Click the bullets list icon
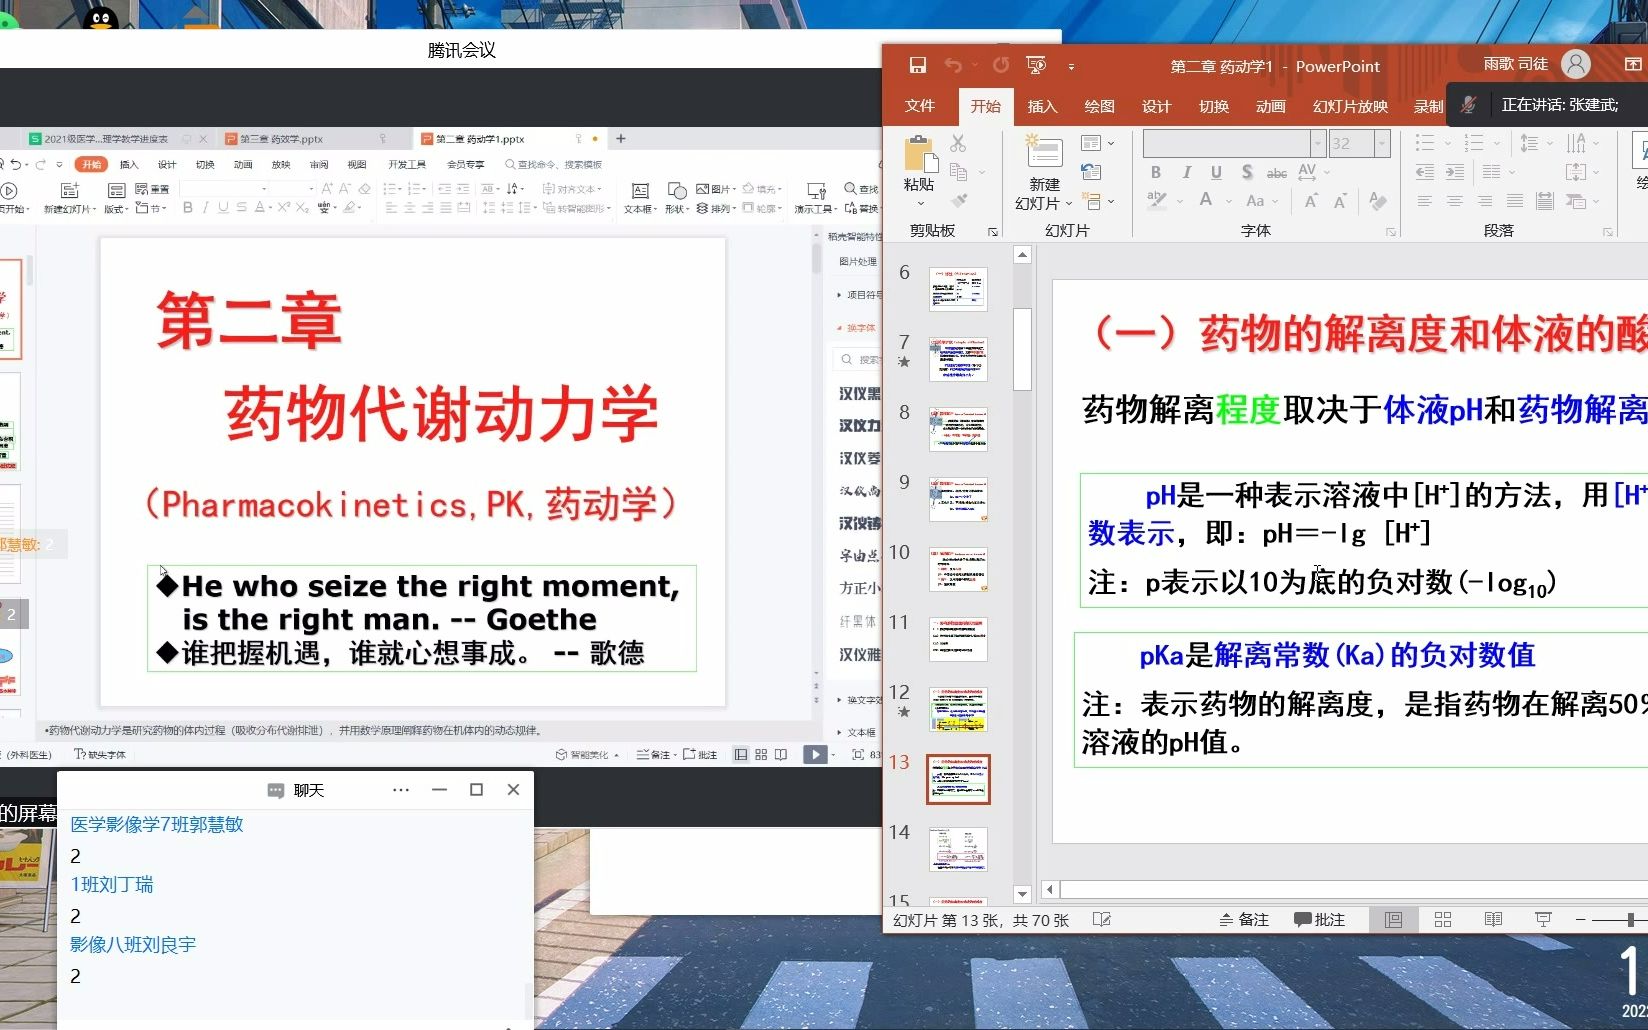 click(1426, 143)
